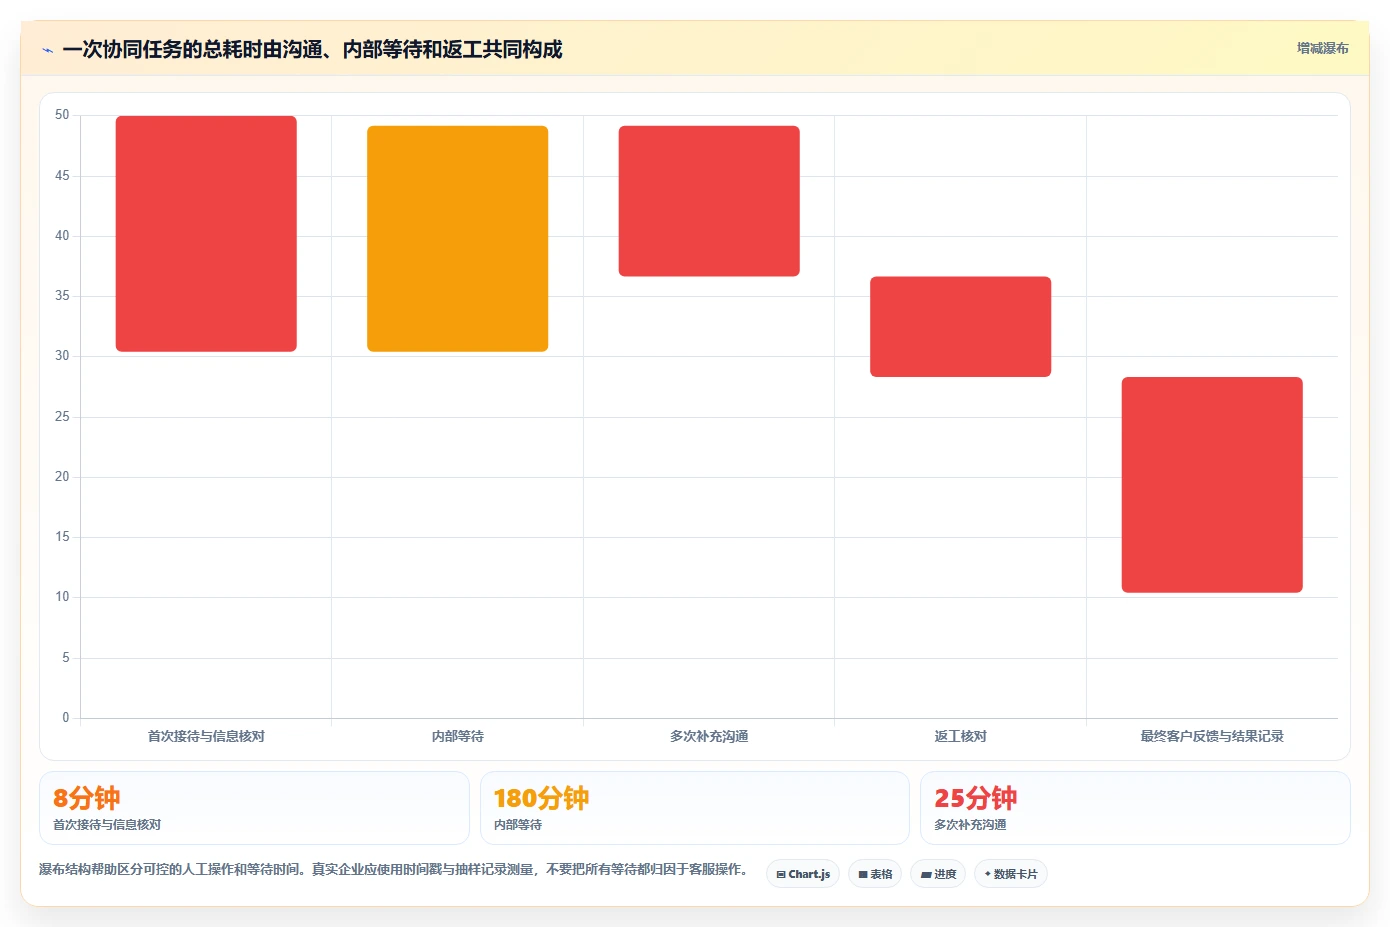This screenshot has width=1390, height=927.
Task: Click the red bar for 最终客户反馈与结果记录
Action: (1212, 485)
